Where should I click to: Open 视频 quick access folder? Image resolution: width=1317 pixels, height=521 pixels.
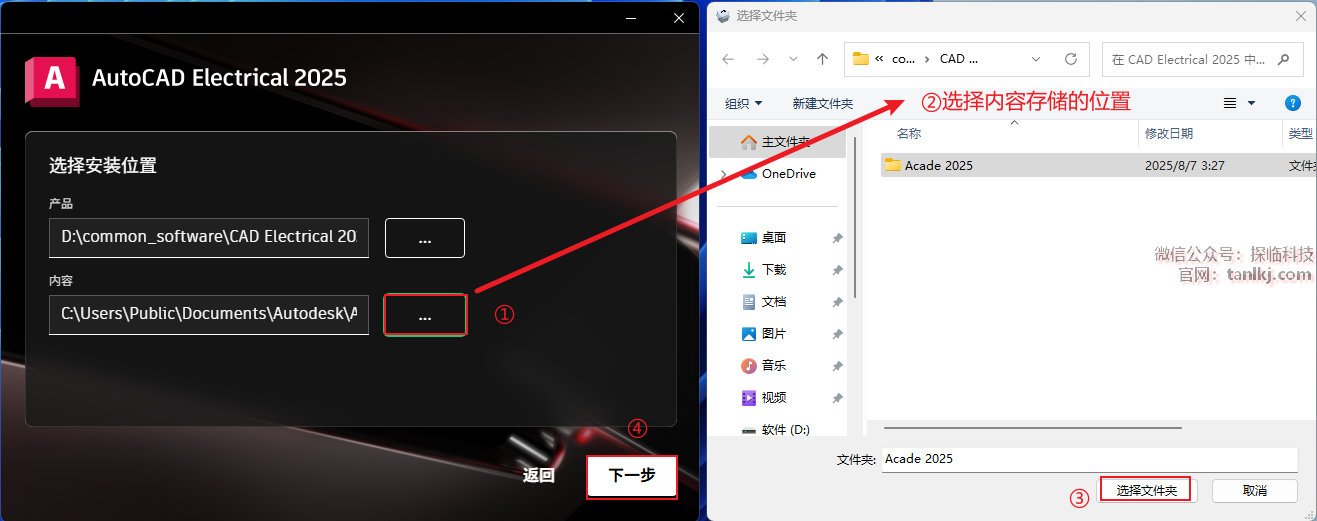[x=774, y=398]
